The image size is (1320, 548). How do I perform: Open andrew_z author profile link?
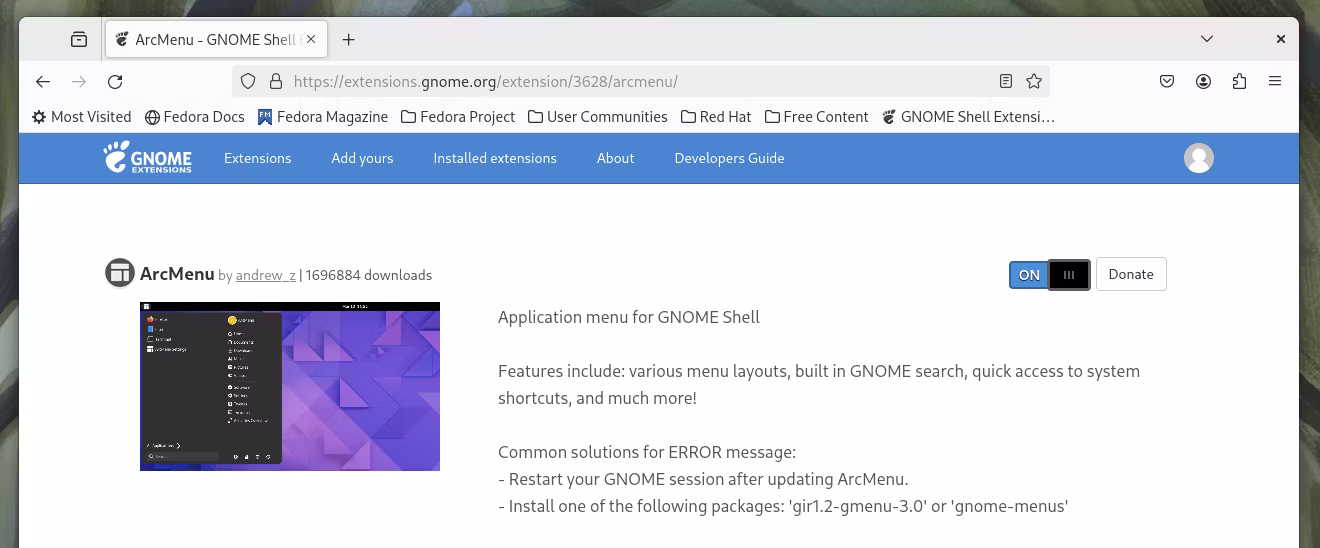tap(266, 276)
